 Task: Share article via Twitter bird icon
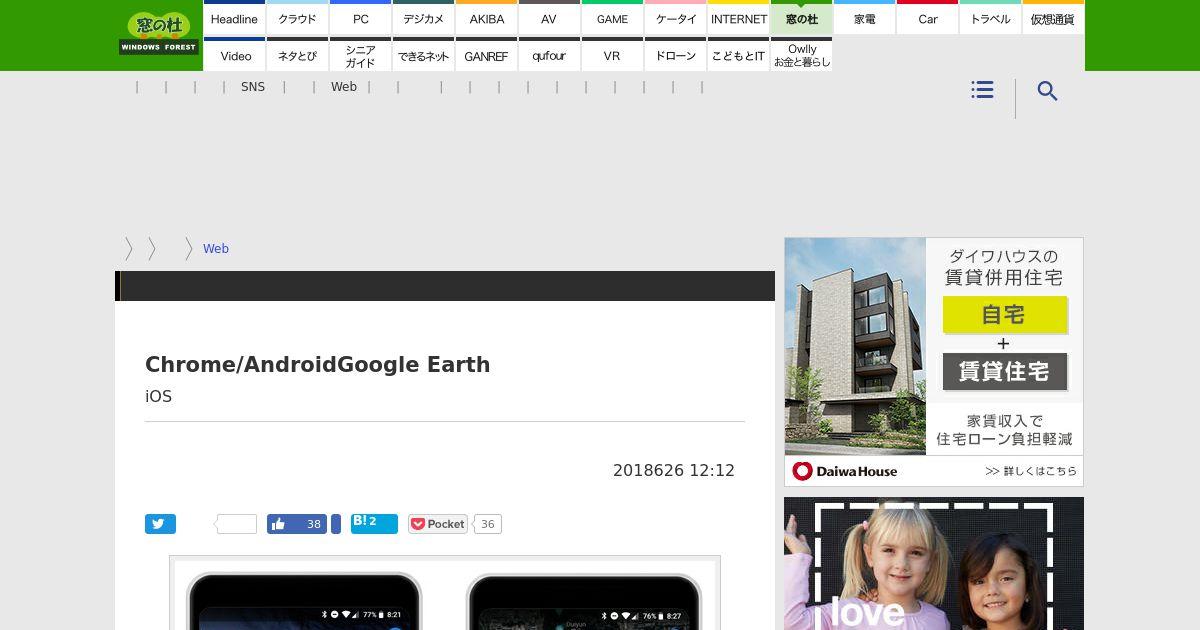coord(160,524)
